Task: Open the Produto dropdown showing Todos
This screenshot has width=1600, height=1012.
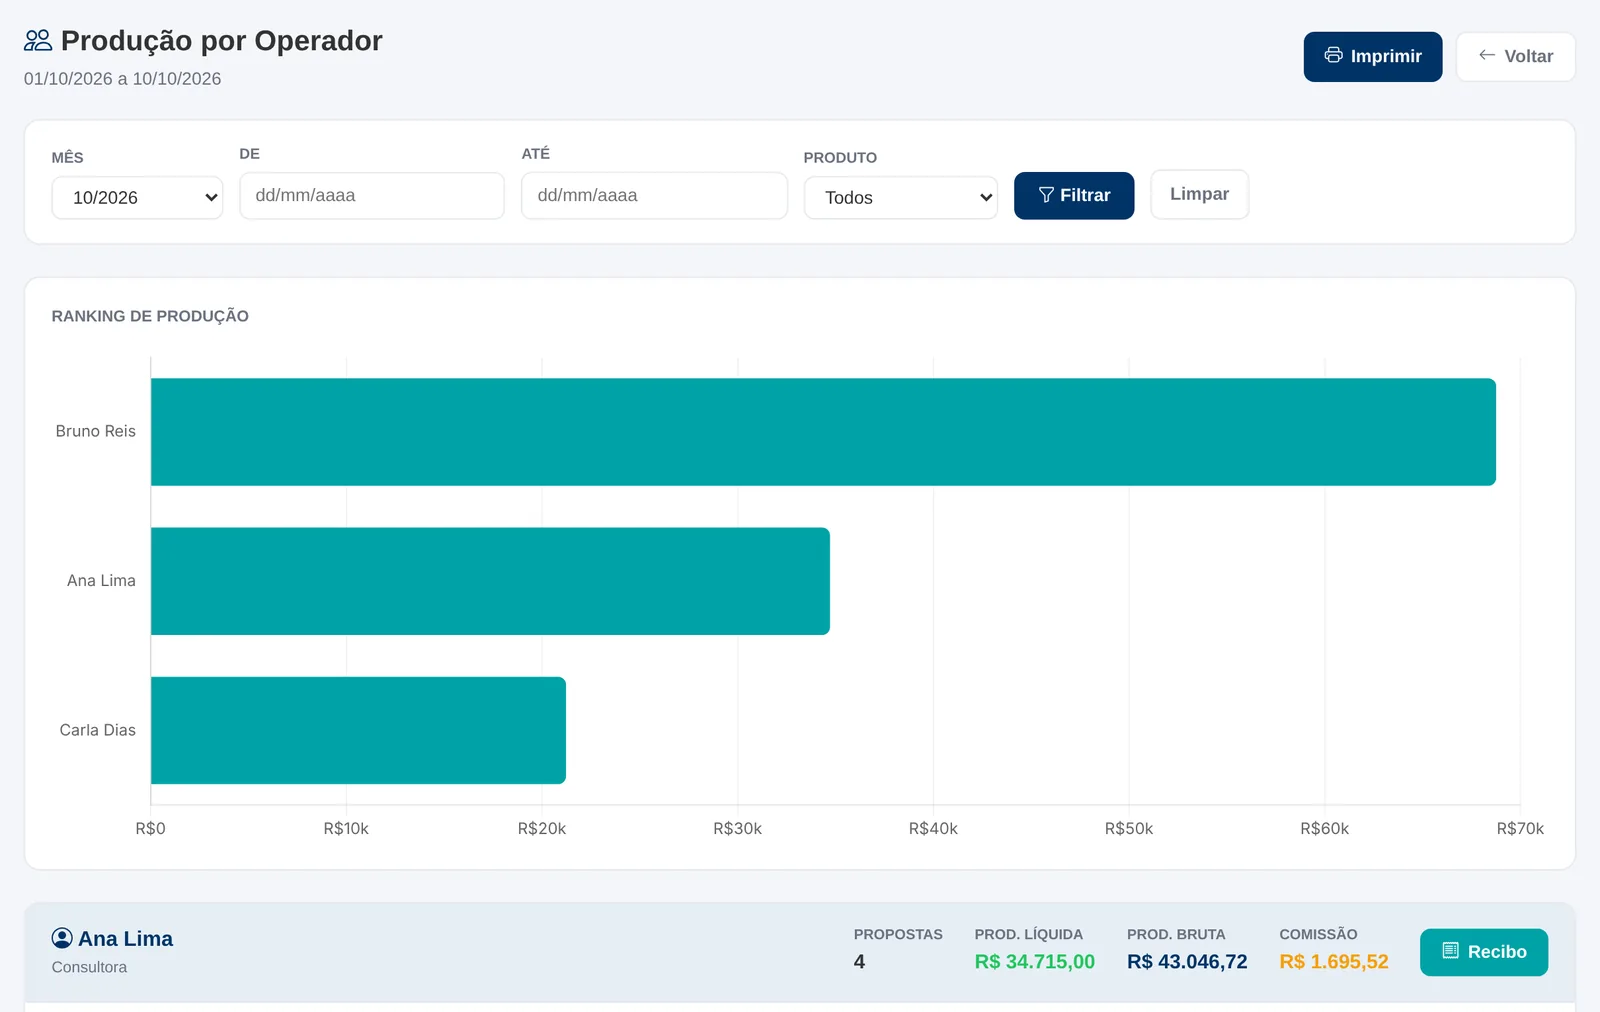Action: coord(901,197)
